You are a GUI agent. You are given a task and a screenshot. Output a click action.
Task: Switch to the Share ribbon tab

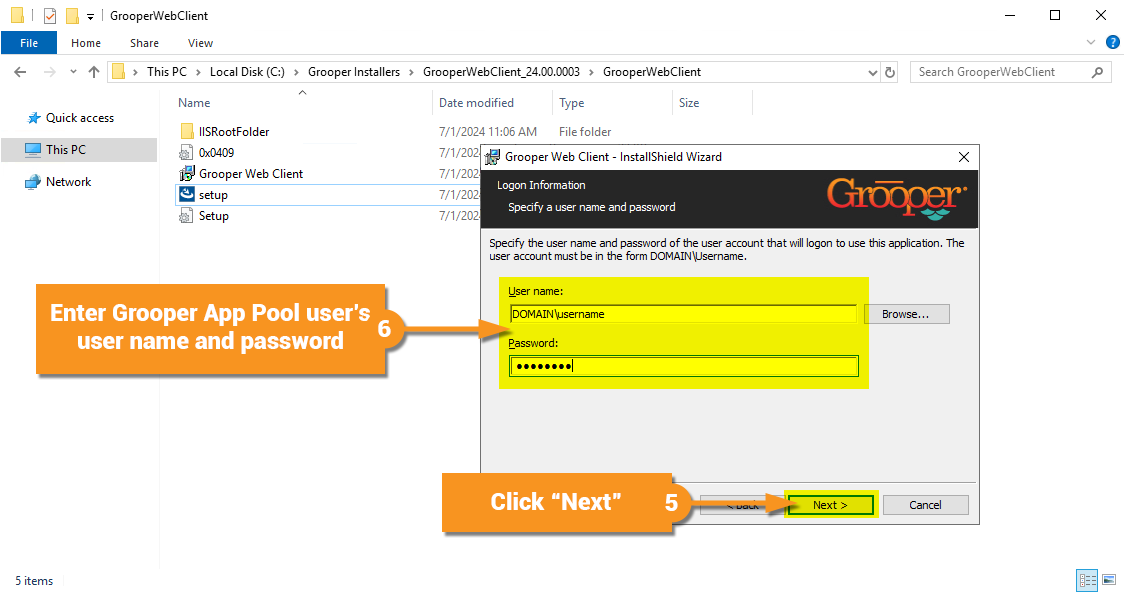[144, 43]
